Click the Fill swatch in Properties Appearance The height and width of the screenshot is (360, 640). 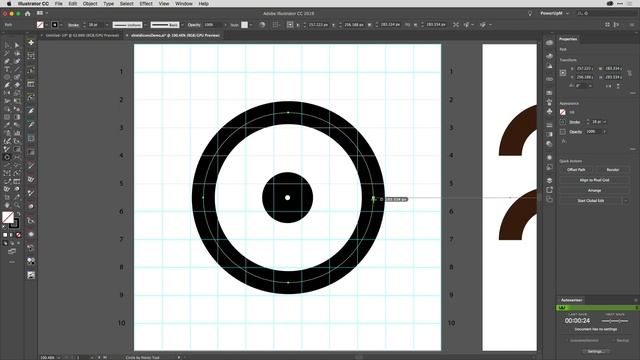pyautogui.click(x=563, y=112)
